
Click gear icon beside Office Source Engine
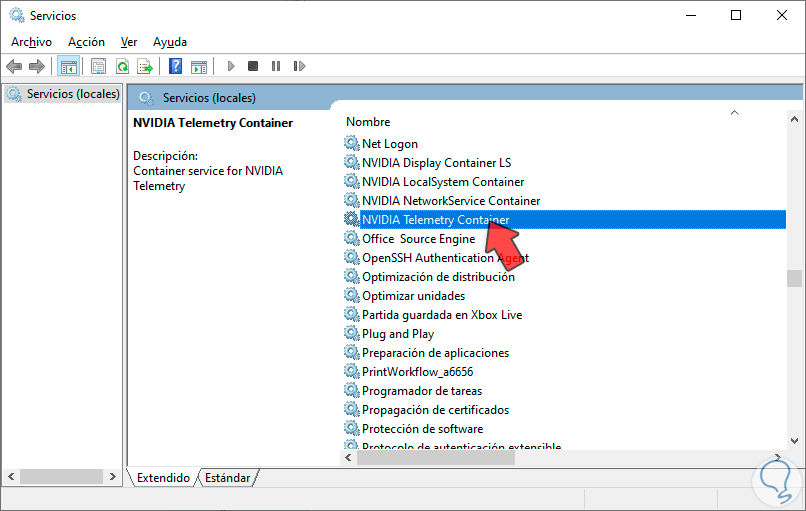[x=352, y=238]
